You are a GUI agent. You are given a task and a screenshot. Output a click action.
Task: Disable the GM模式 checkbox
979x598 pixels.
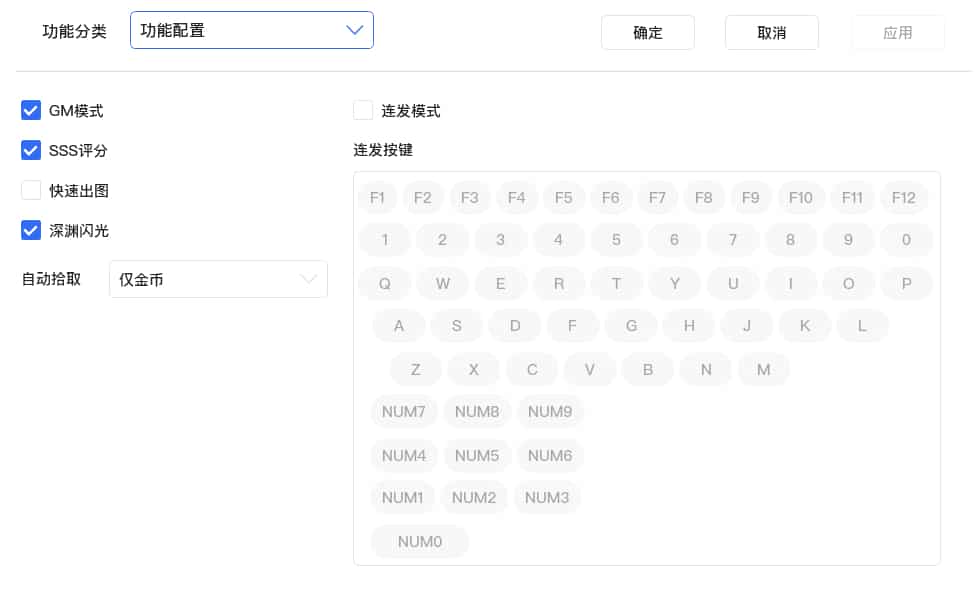click(x=31, y=110)
